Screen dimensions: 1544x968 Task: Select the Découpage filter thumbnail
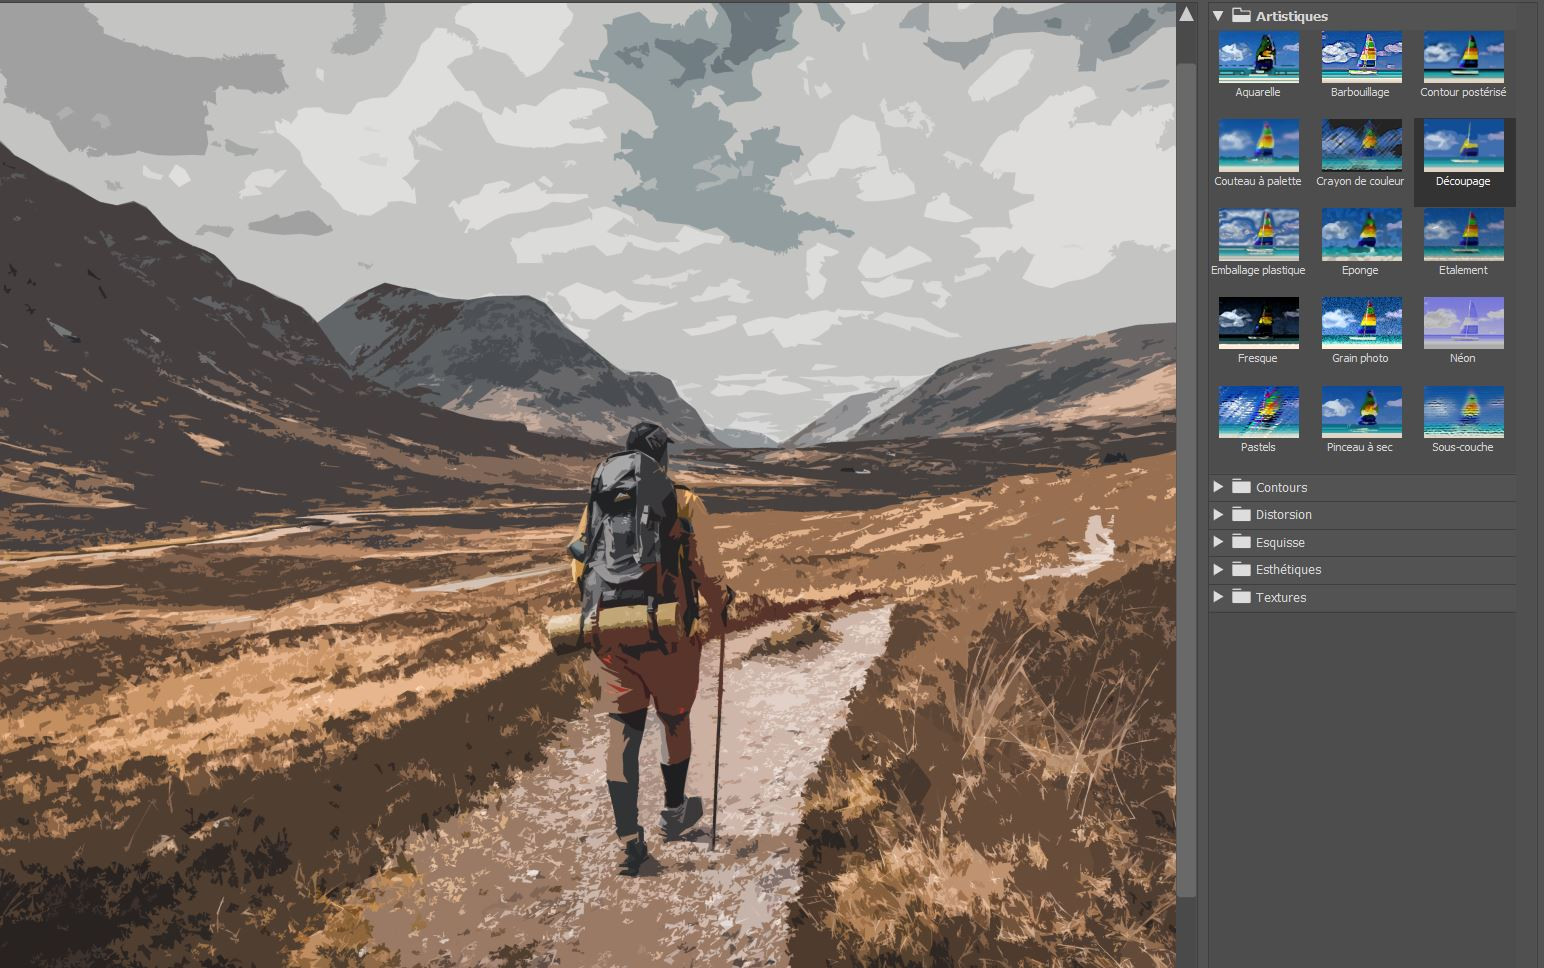(x=1463, y=146)
